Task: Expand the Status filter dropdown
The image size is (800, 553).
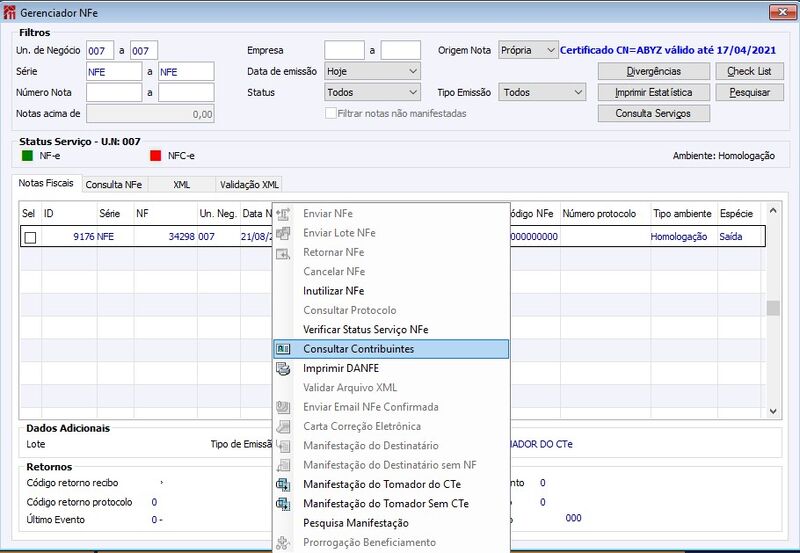Action: click(372, 92)
